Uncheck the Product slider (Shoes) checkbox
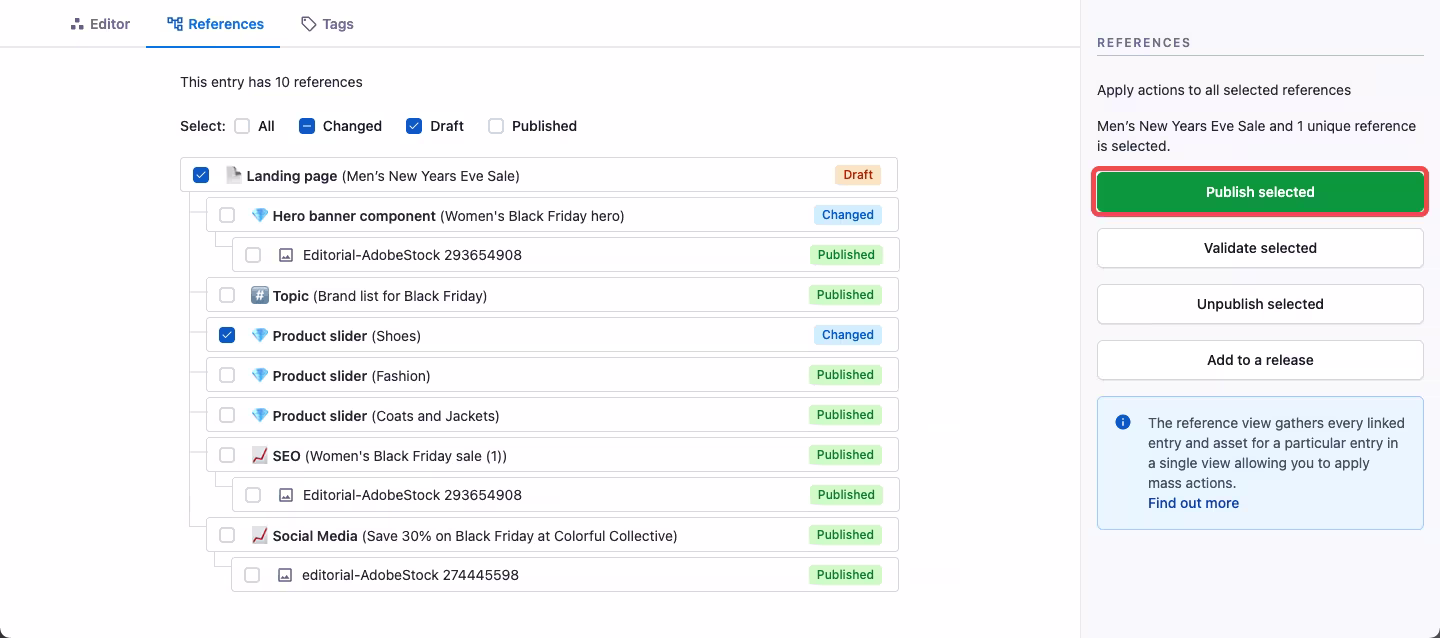Viewport: 1440px width, 638px height. point(227,335)
